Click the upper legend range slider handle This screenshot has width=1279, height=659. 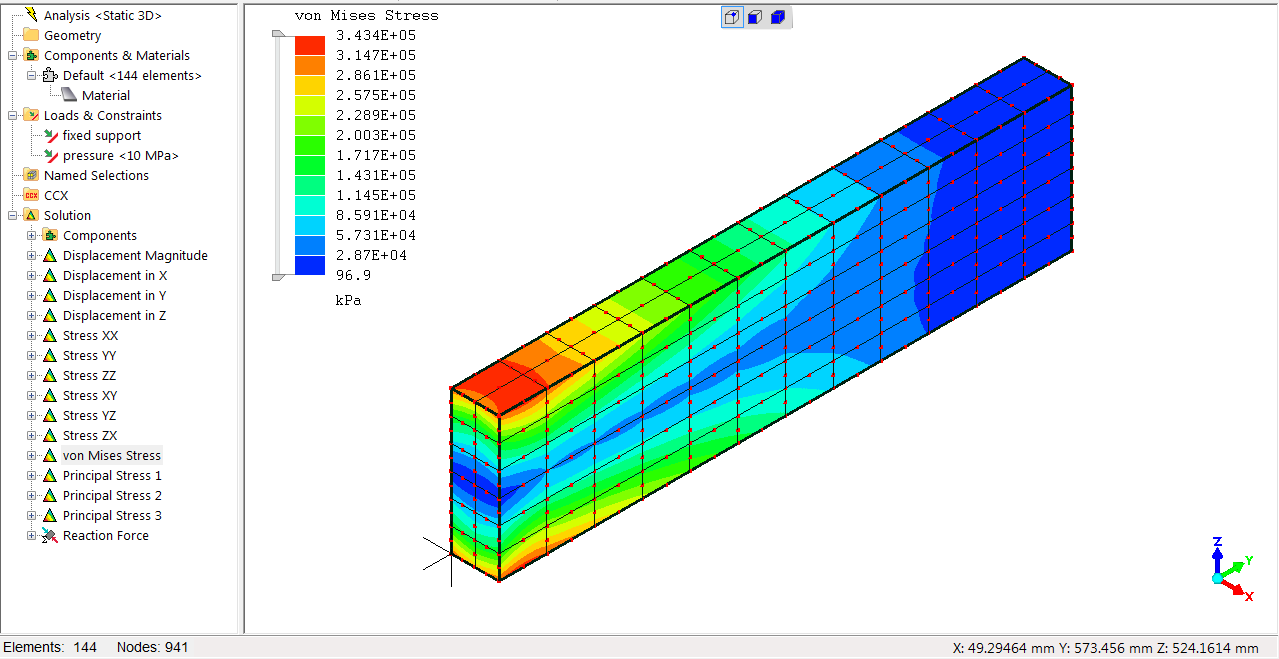pyautogui.click(x=279, y=34)
